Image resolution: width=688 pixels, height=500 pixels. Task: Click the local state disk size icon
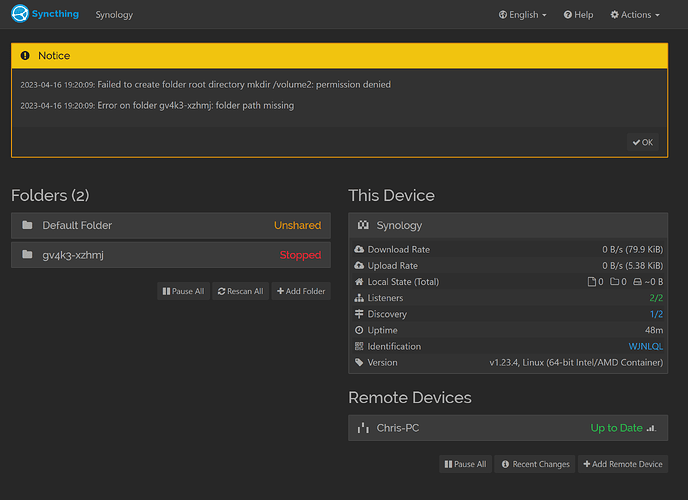pos(637,282)
